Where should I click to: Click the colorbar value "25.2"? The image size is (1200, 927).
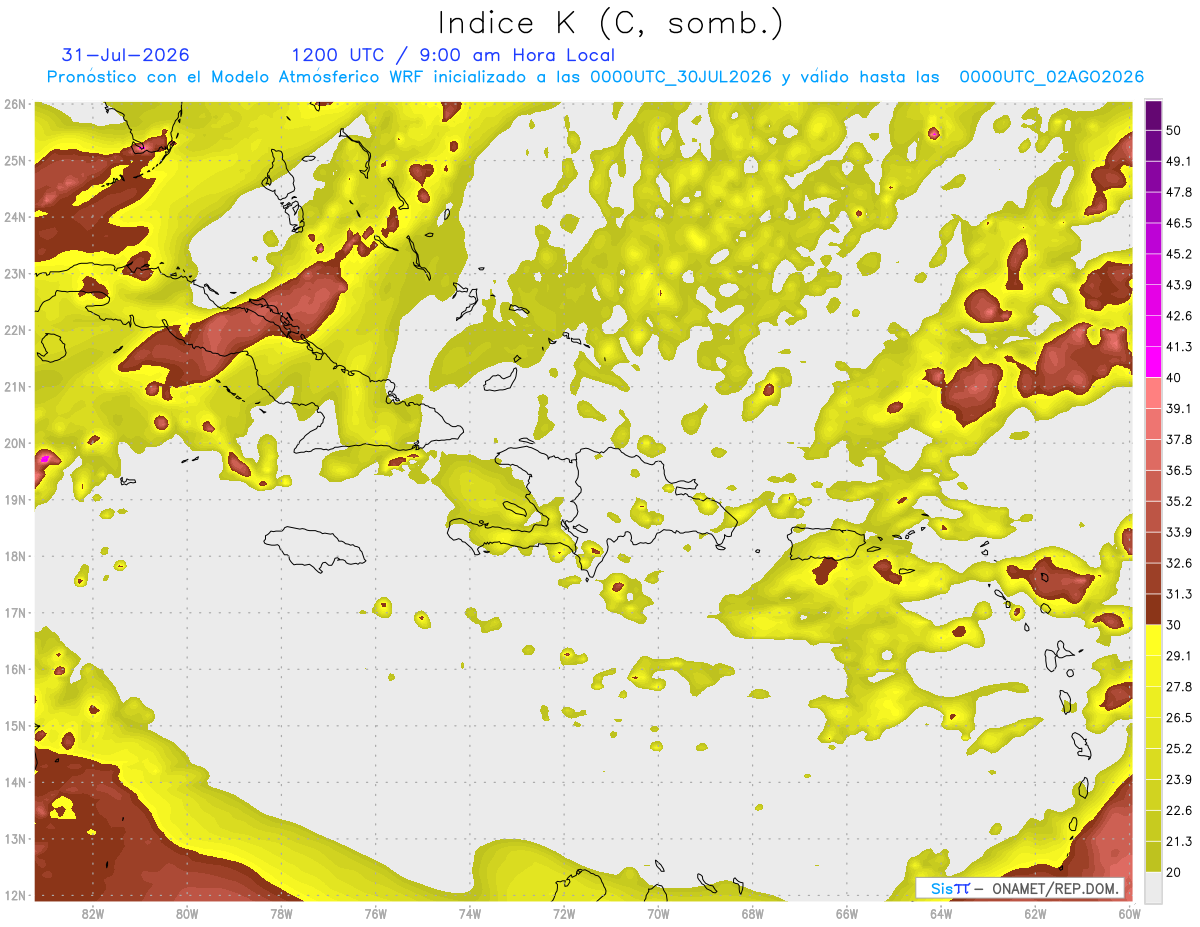[1179, 749]
